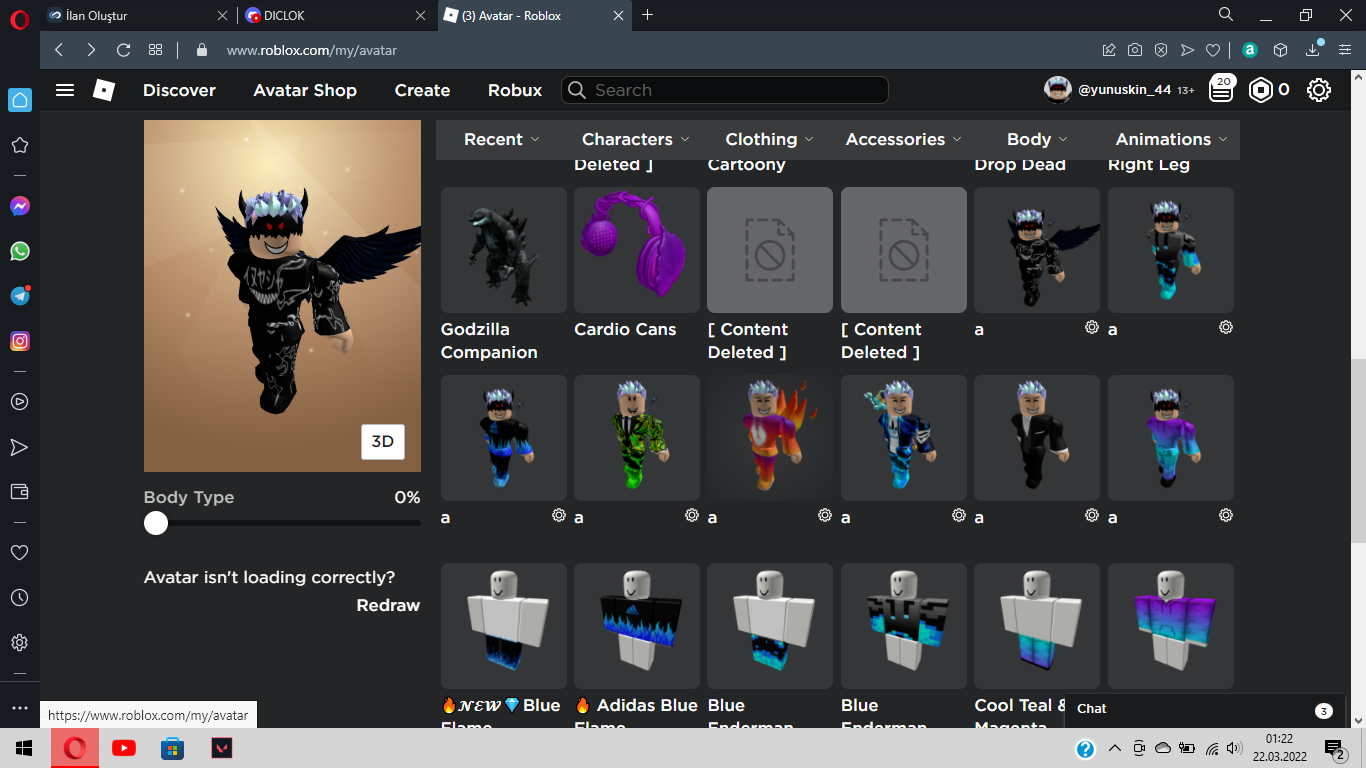The width and height of the screenshot is (1366, 768).
Task: Open the Discover menu item
Action: pos(179,90)
